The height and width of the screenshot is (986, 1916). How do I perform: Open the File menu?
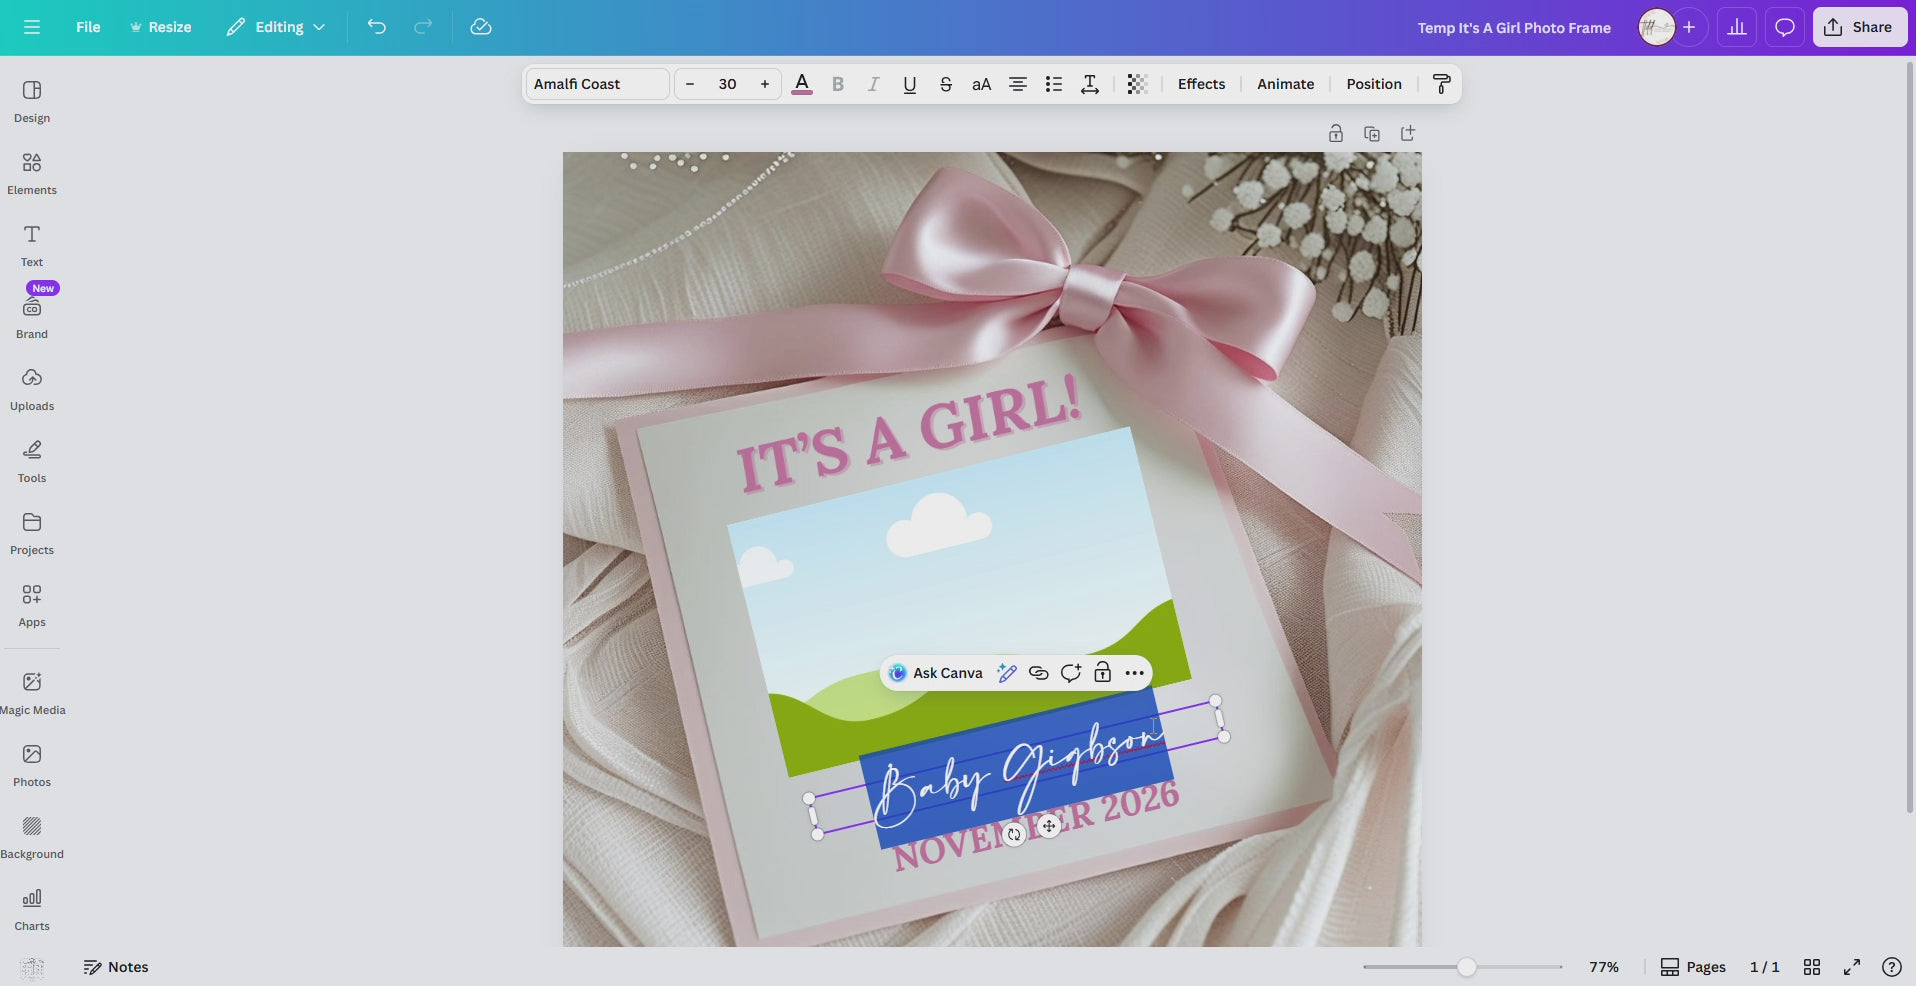click(88, 27)
